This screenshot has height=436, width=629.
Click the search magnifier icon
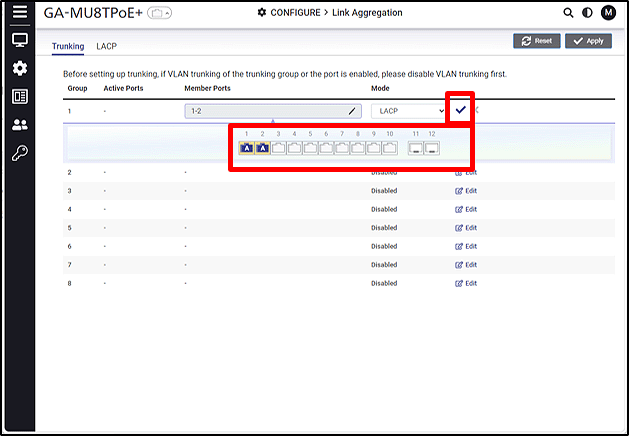tap(568, 13)
